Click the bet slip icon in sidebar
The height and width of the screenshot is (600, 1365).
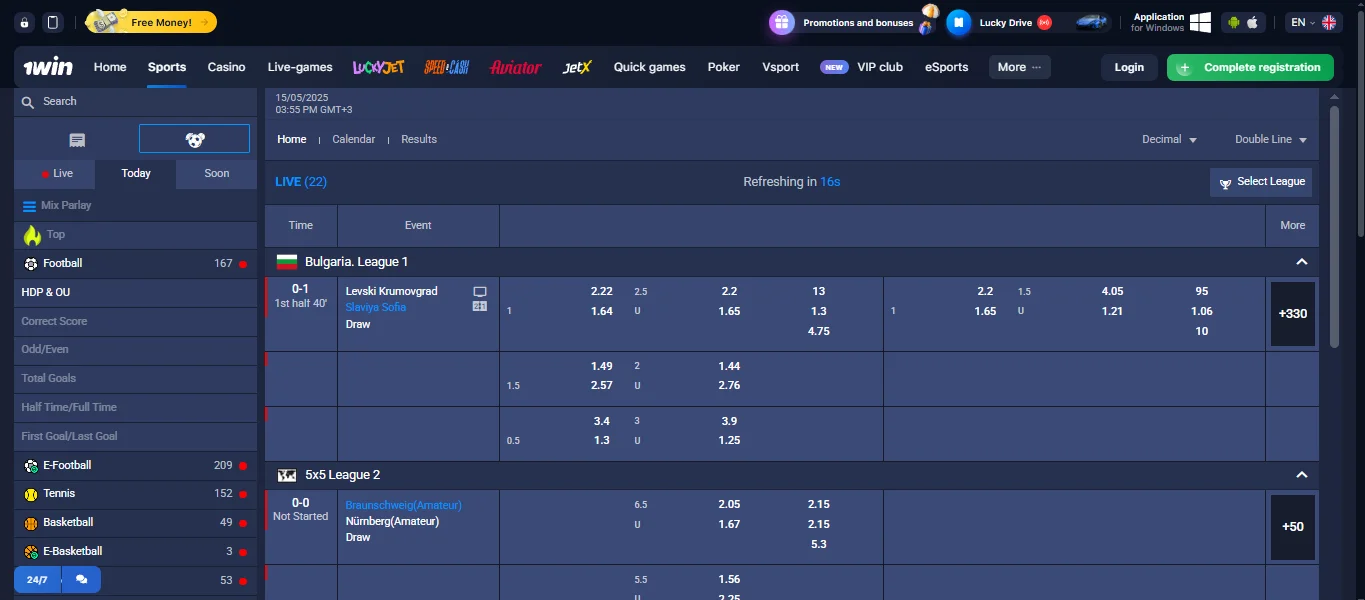click(77, 139)
